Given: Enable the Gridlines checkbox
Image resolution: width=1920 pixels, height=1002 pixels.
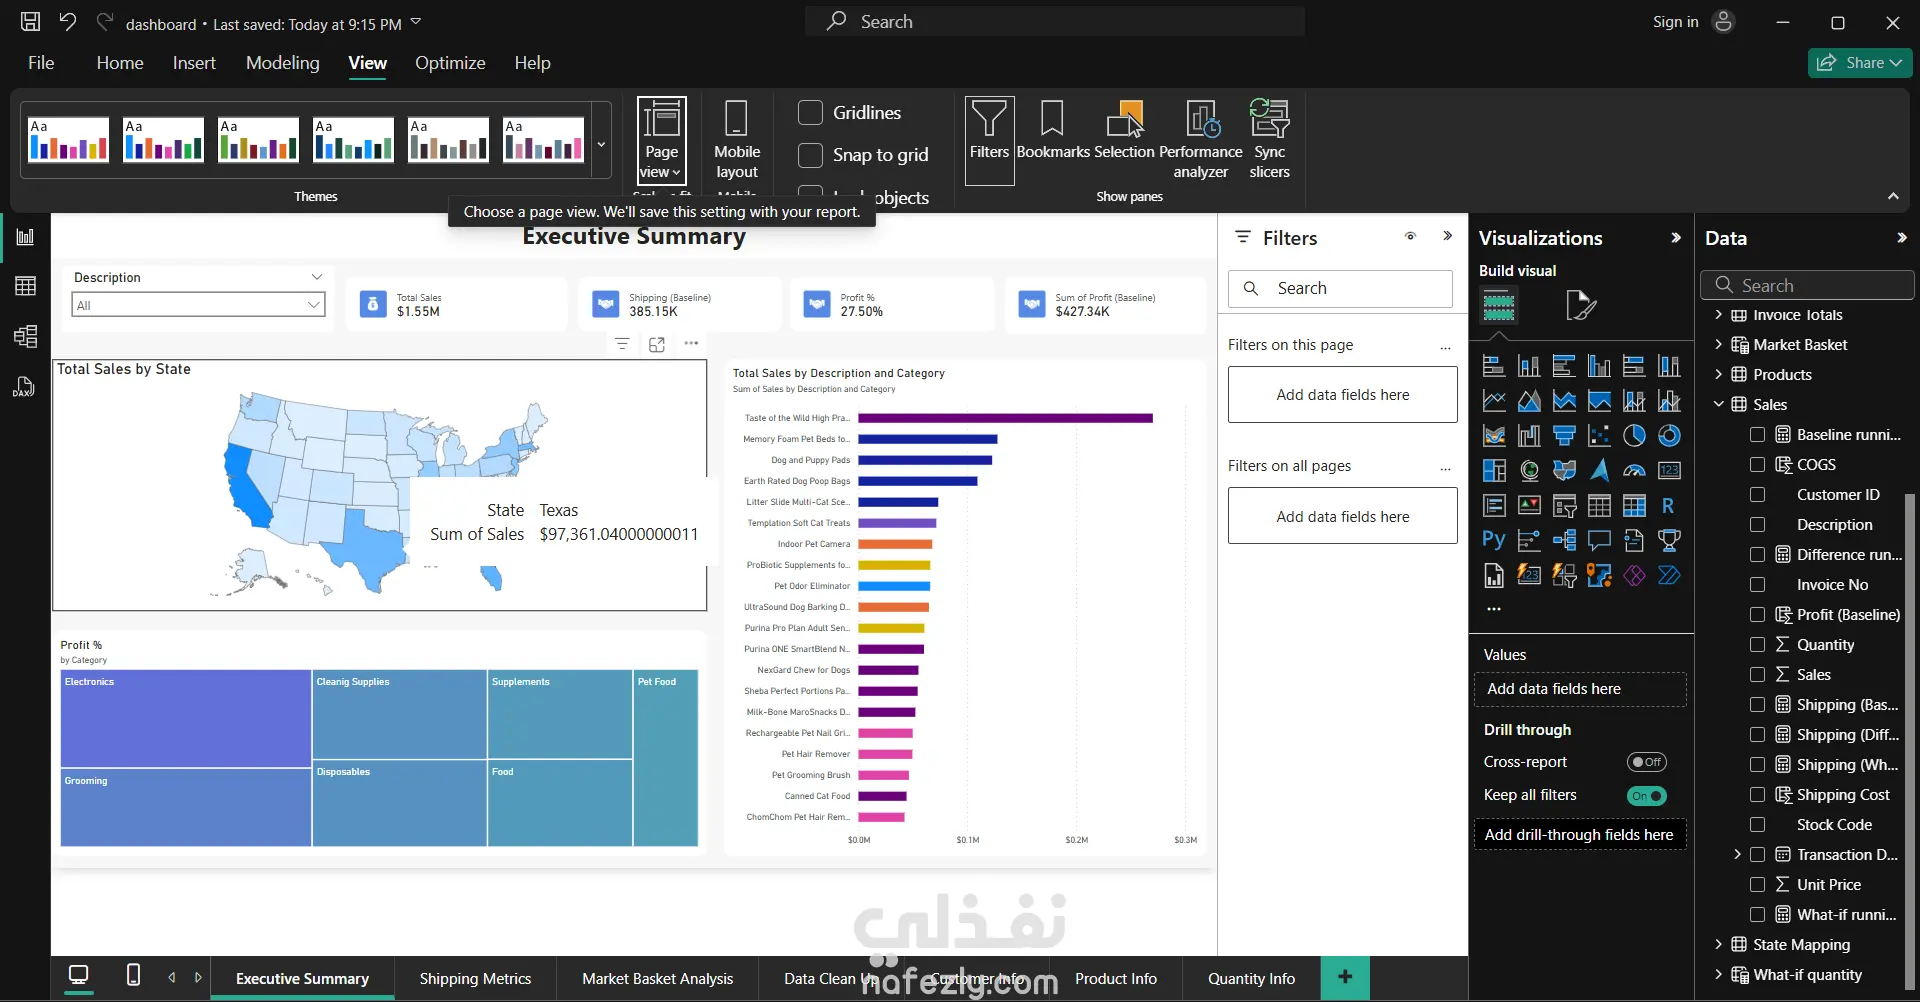Looking at the screenshot, I should point(810,113).
